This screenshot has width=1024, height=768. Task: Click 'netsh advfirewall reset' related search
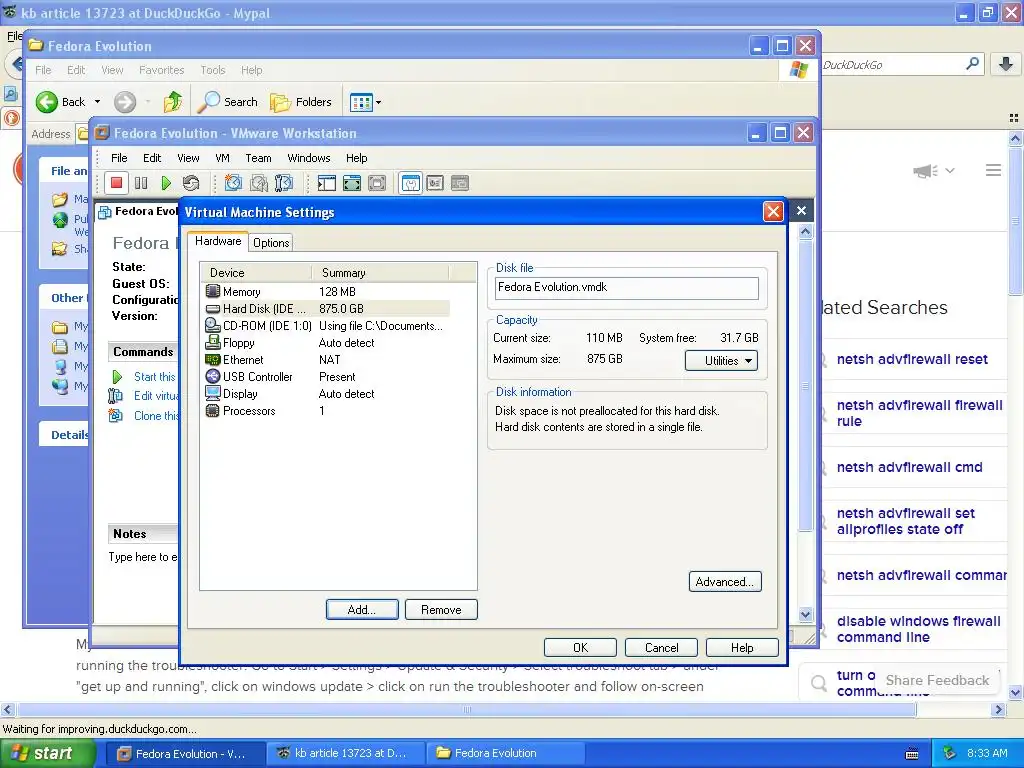coord(912,359)
